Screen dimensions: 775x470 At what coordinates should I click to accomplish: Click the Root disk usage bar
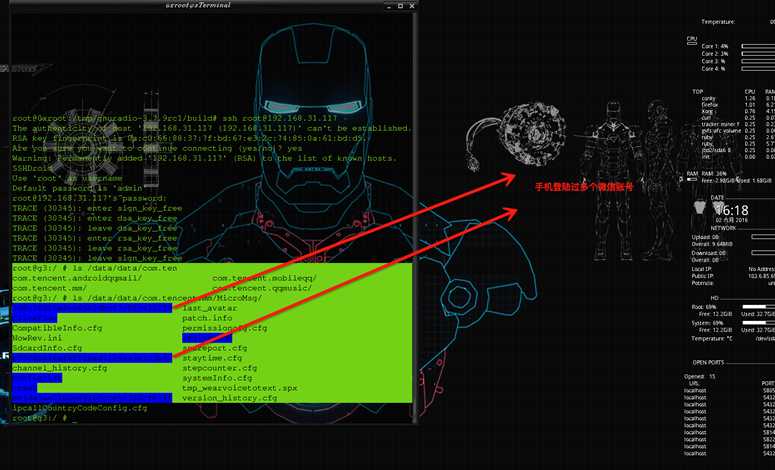[758, 307]
